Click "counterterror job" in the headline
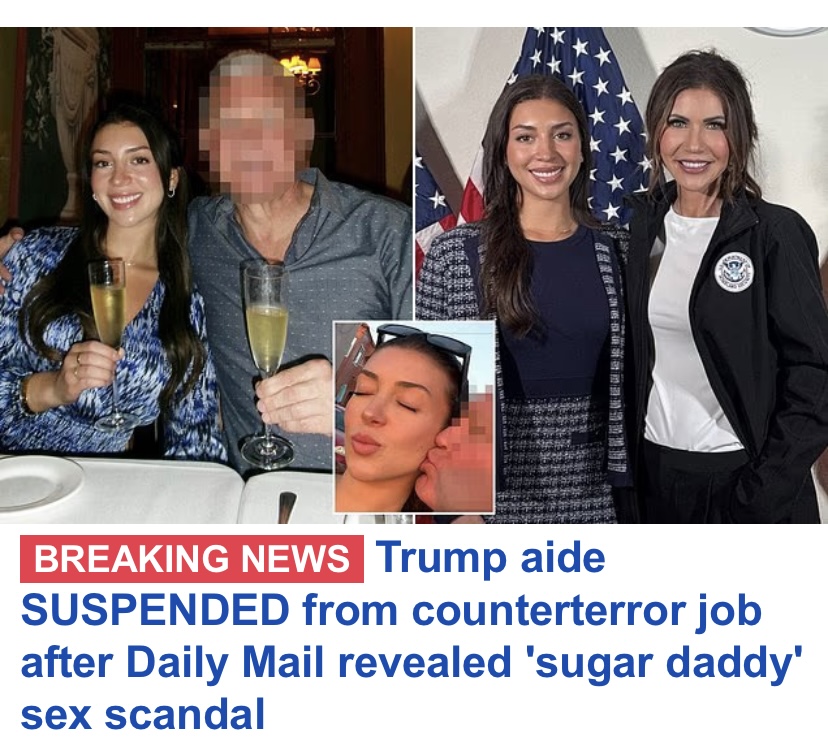Viewport: 828px width, 752px height. (x=587, y=612)
